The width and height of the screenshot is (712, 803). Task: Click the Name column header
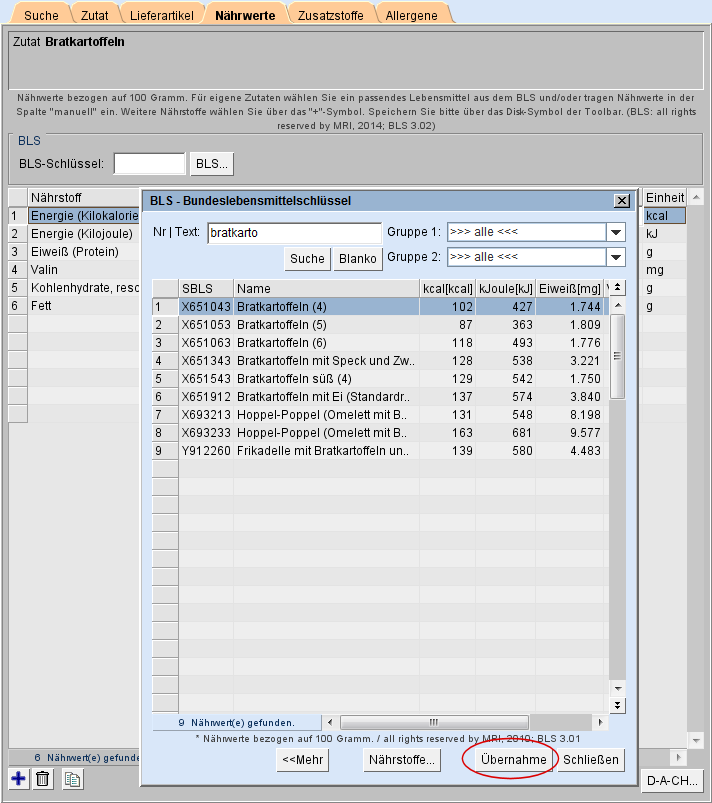(326, 288)
